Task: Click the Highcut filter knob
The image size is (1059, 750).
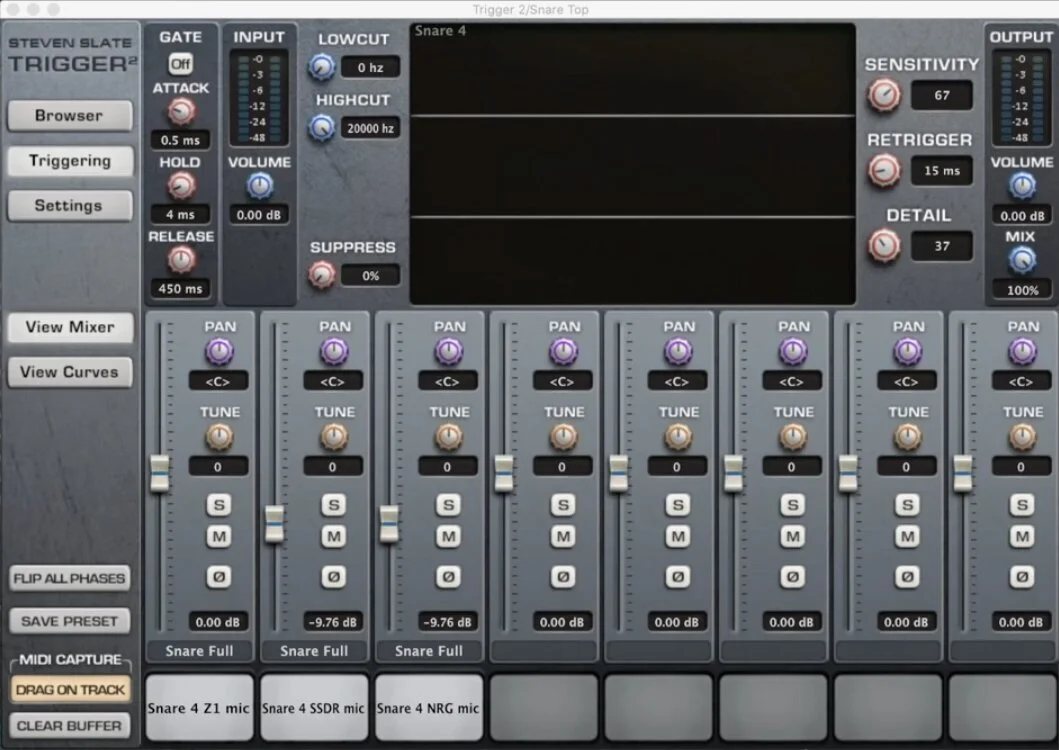Action: pos(322,128)
